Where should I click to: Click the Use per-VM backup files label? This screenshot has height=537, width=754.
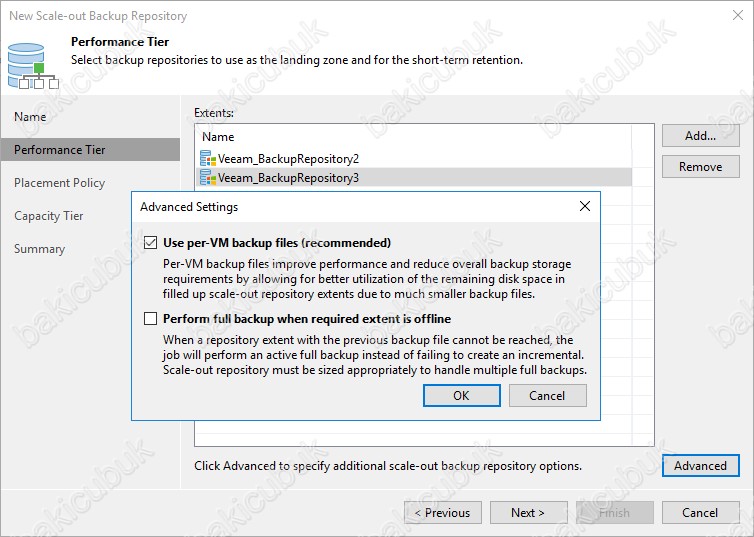point(277,243)
